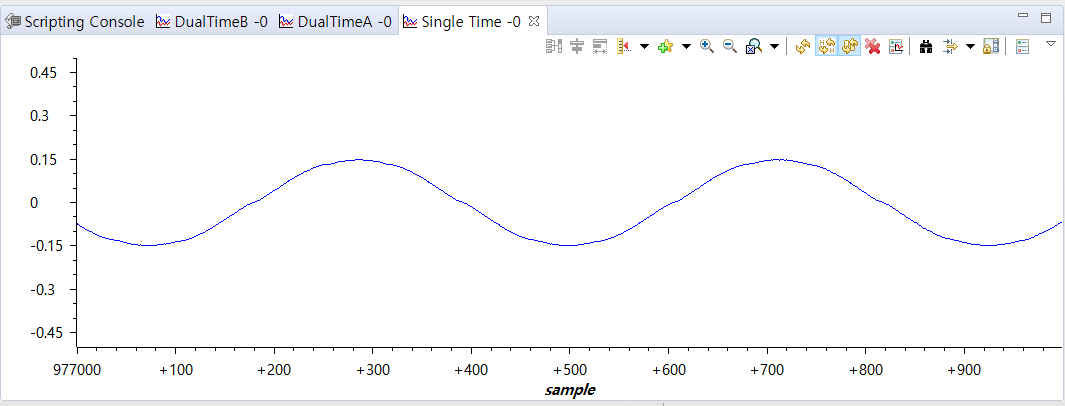The height and width of the screenshot is (406, 1065).
Task: Click the merging arrows toolbar icon
Action: click(950, 46)
